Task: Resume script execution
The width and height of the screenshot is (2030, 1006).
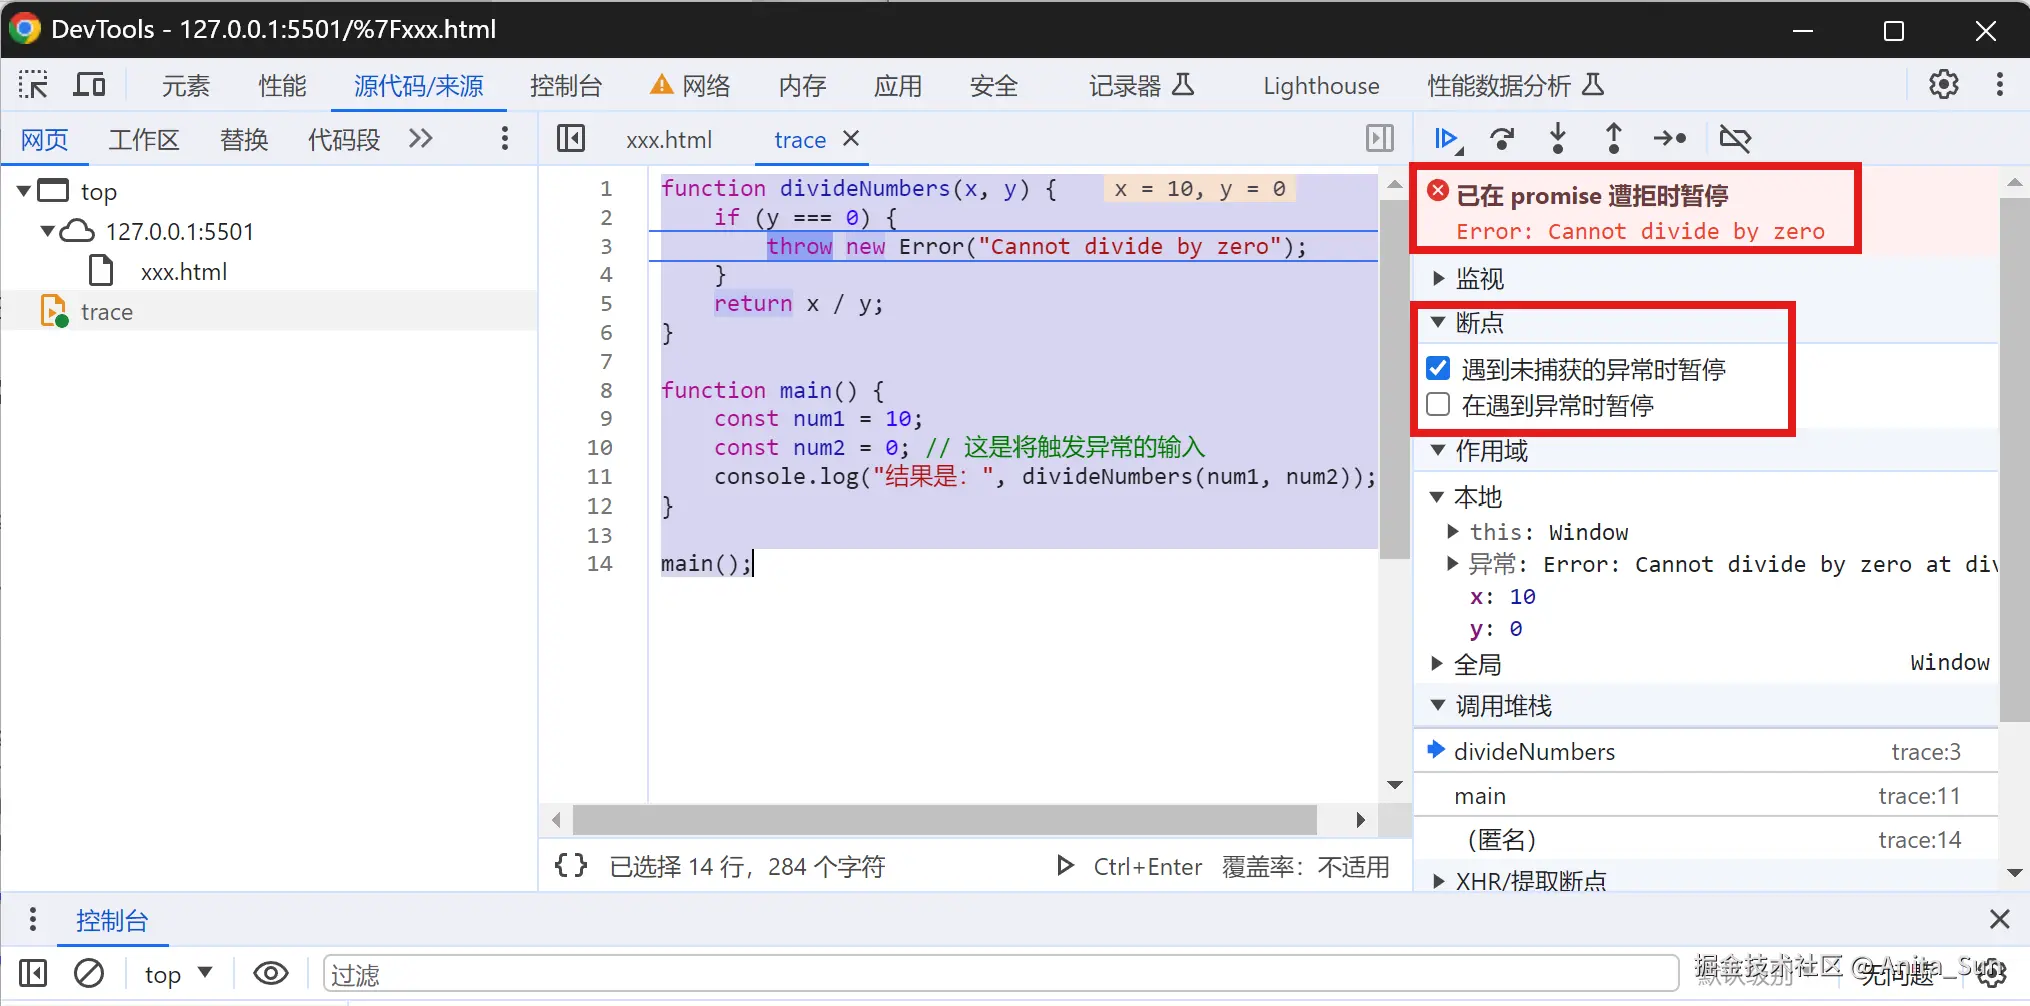Action: point(1446,139)
